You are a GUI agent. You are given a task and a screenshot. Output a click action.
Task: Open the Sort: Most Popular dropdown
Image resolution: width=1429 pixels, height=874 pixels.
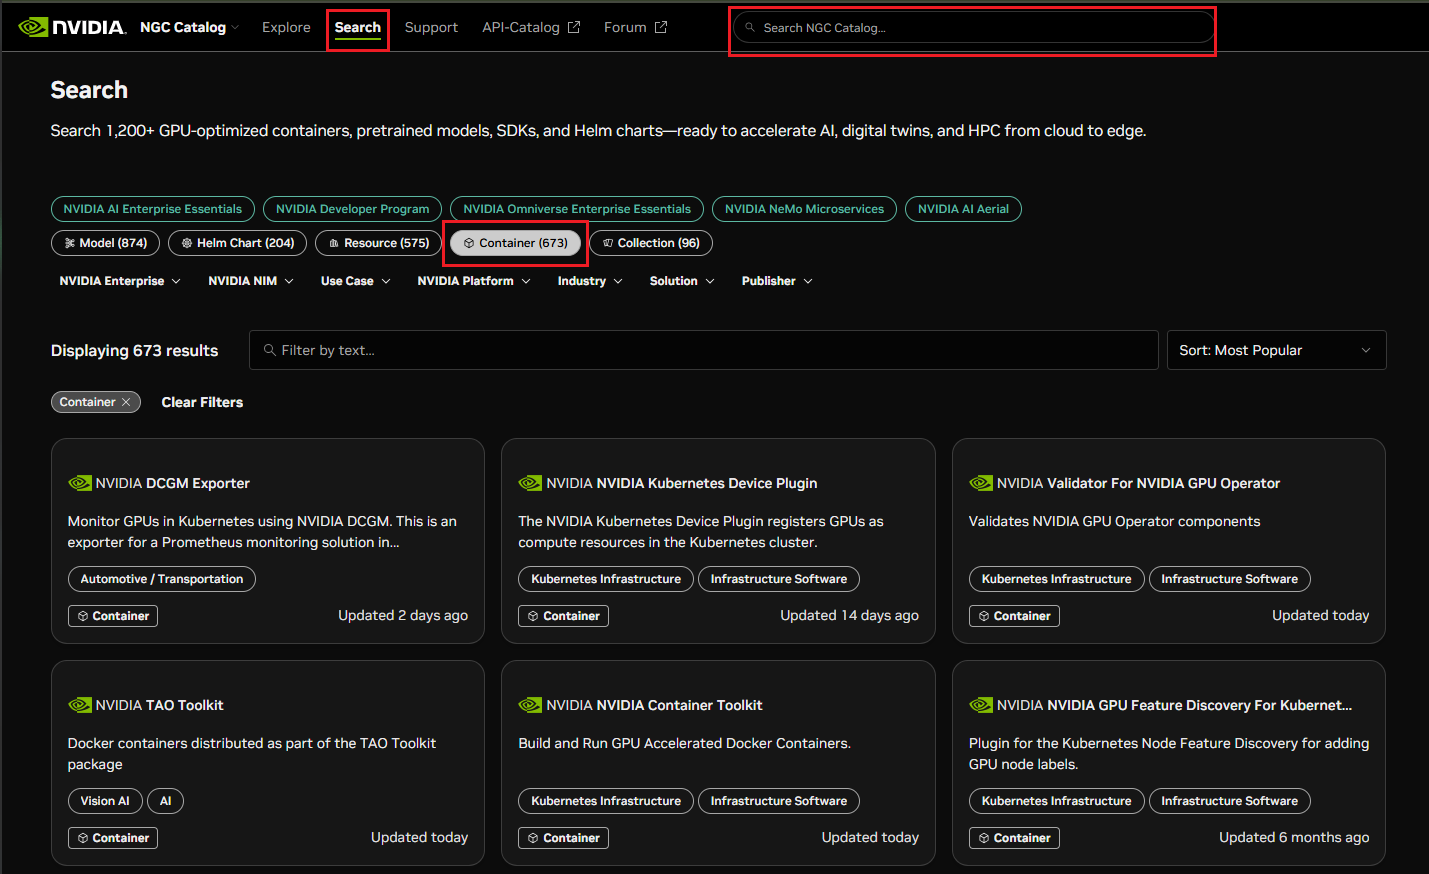1275,350
